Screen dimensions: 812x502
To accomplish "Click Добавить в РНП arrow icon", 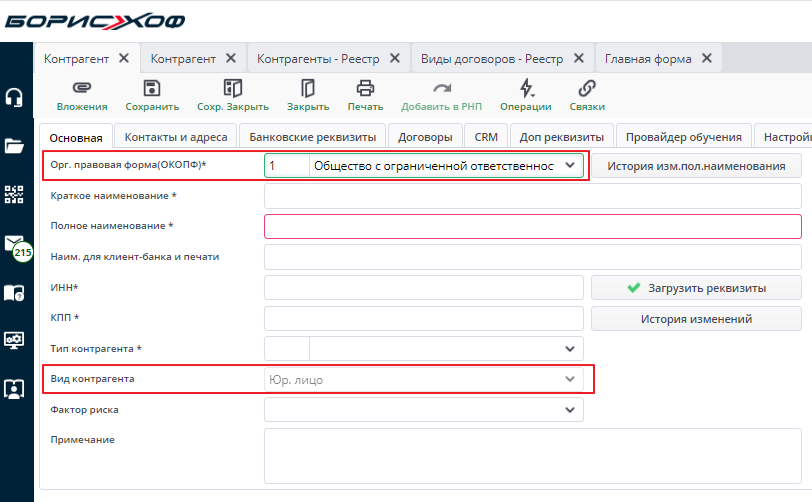I will point(442,88).
